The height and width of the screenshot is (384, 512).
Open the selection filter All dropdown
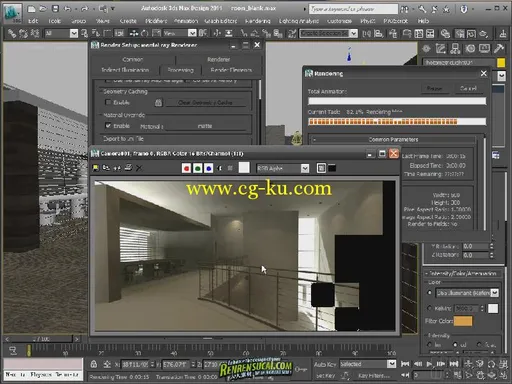click(61, 33)
